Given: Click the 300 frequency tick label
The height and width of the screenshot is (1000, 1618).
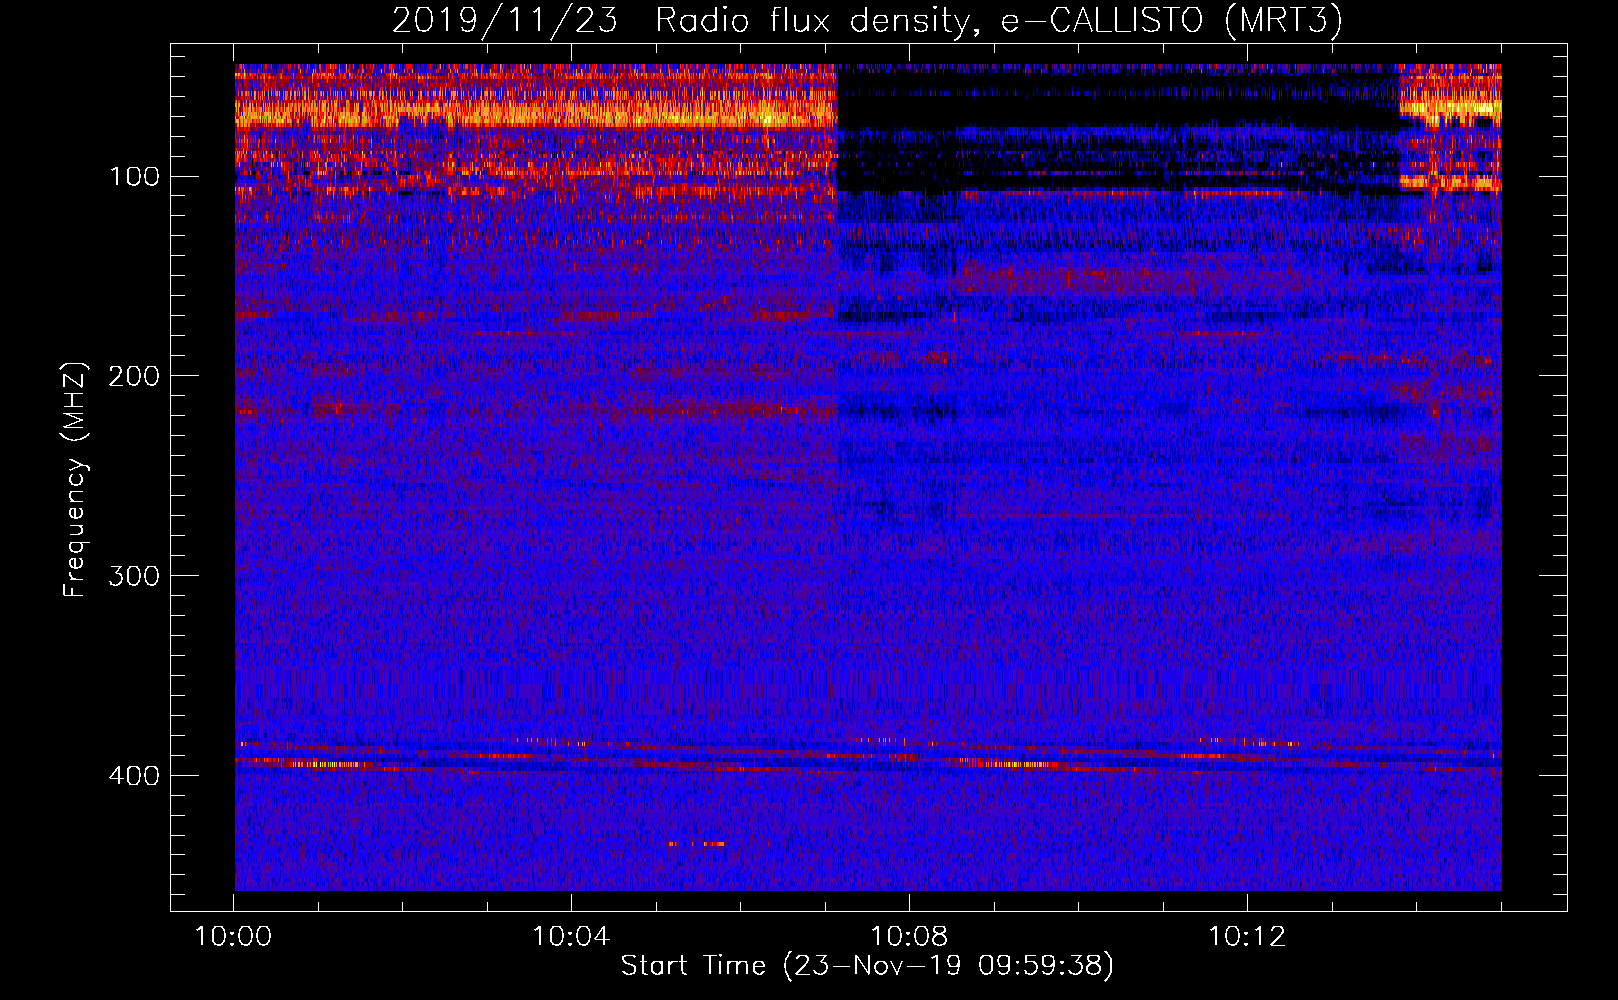Looking at the screenshot, I should (x=134, y=576).
